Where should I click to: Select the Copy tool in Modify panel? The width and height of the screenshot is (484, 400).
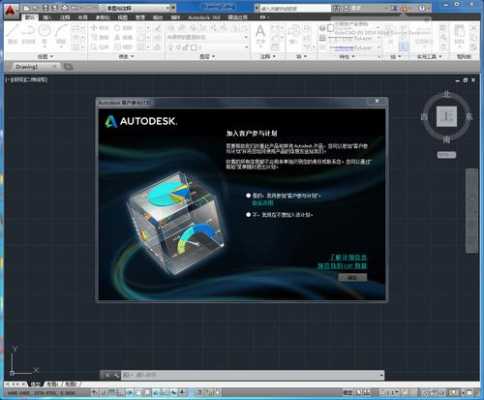click(100, 38)
